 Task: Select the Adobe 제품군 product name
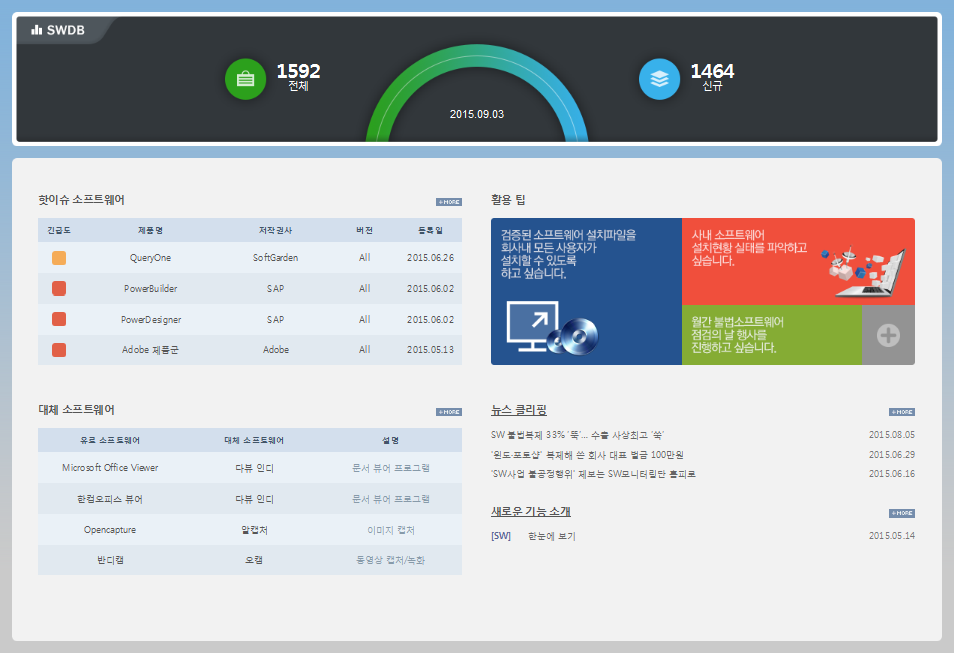pyautogui.click(x=150, y=350)
